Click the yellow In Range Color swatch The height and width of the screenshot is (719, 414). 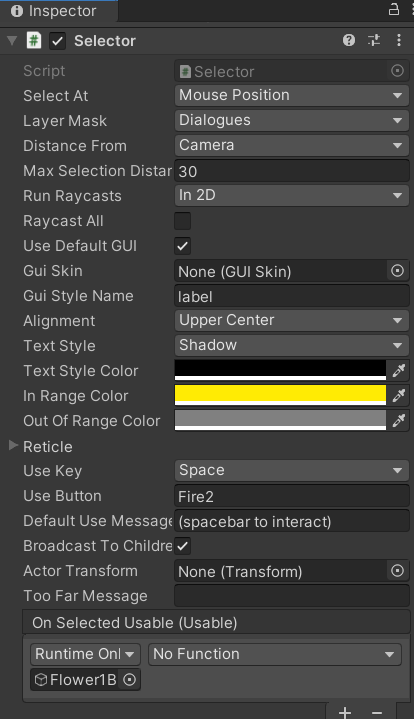pos(280,395)
